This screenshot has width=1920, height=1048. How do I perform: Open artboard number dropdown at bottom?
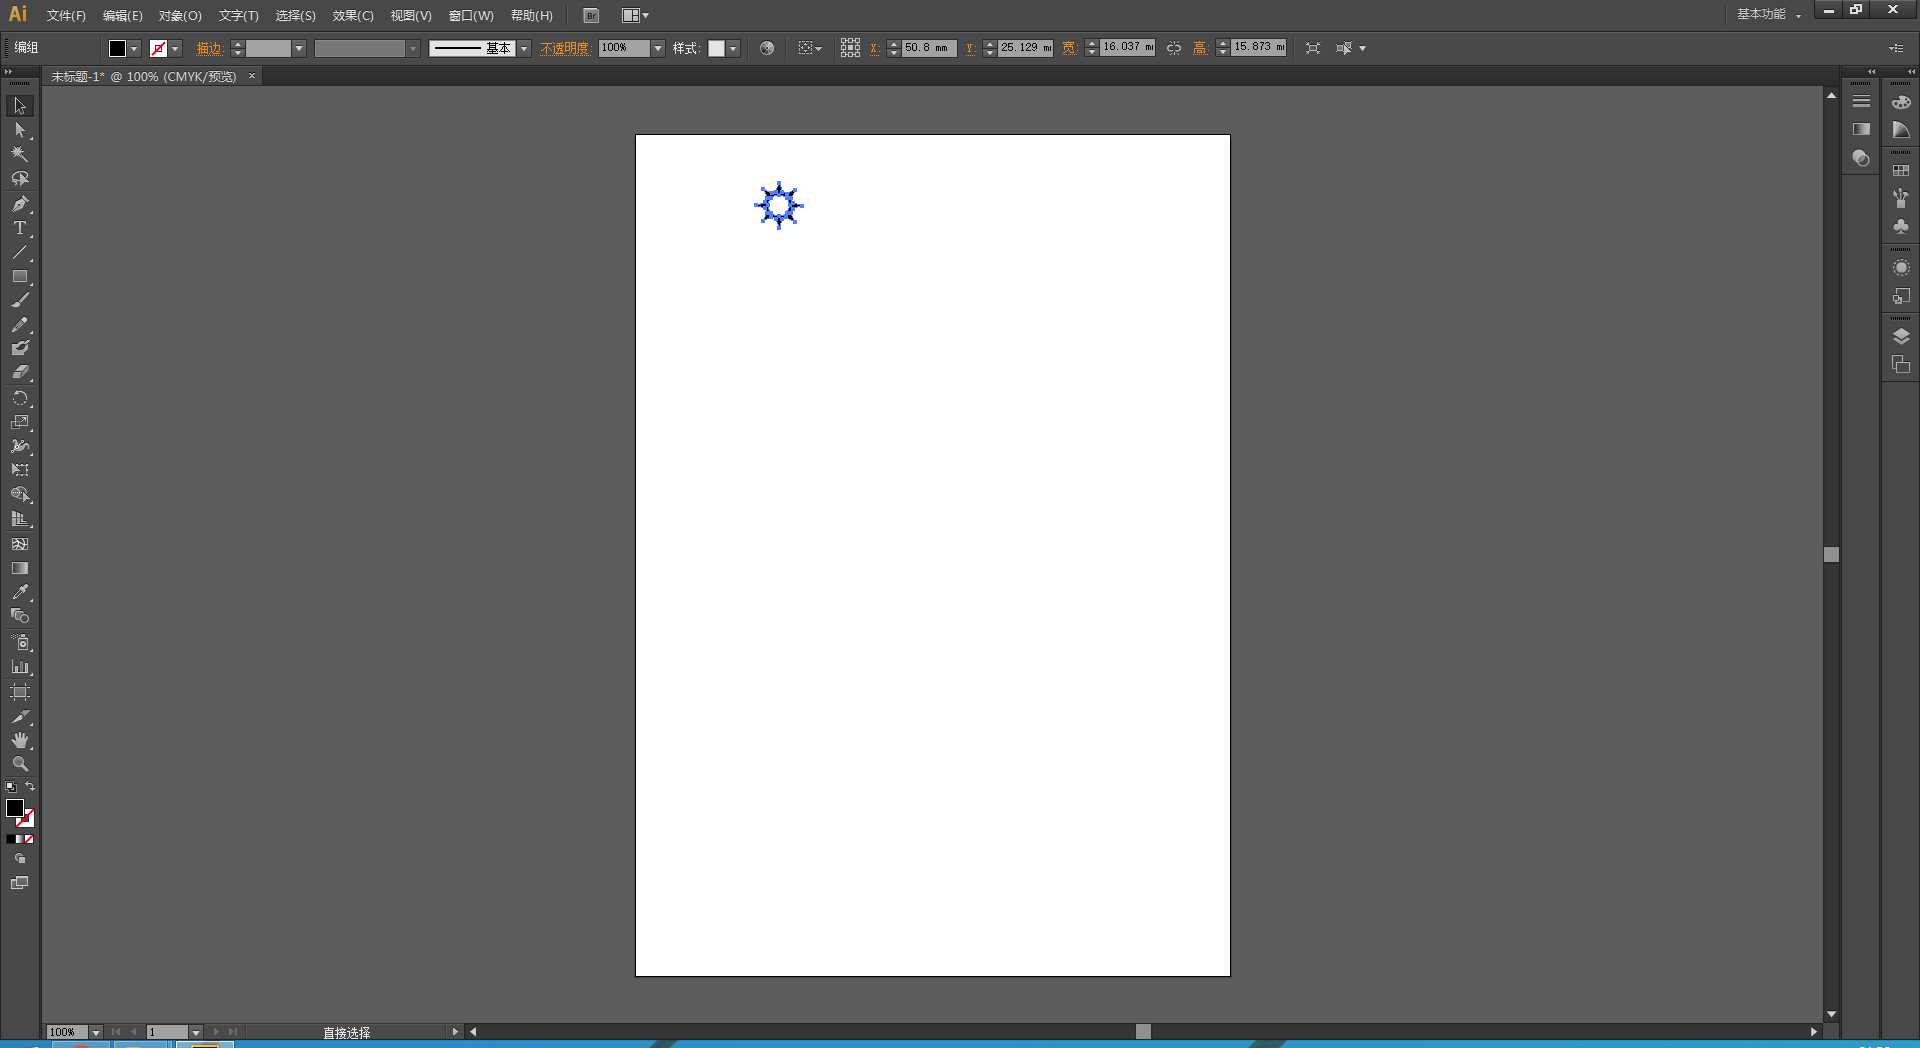pos(195,1032)
